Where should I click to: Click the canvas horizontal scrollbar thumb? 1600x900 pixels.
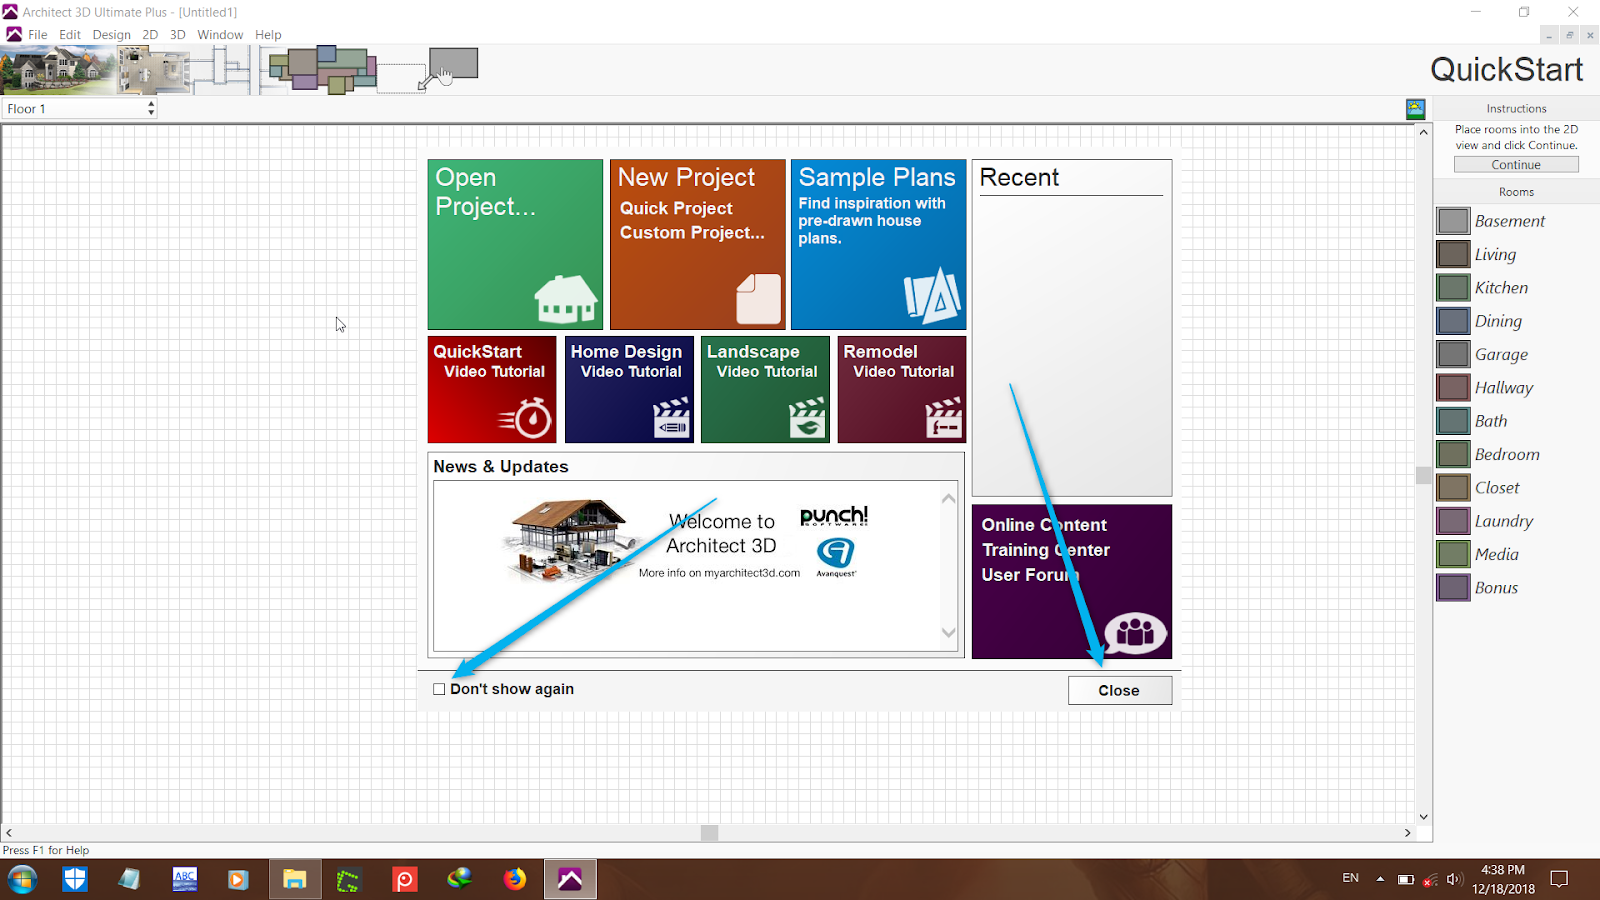pos(710,833)
